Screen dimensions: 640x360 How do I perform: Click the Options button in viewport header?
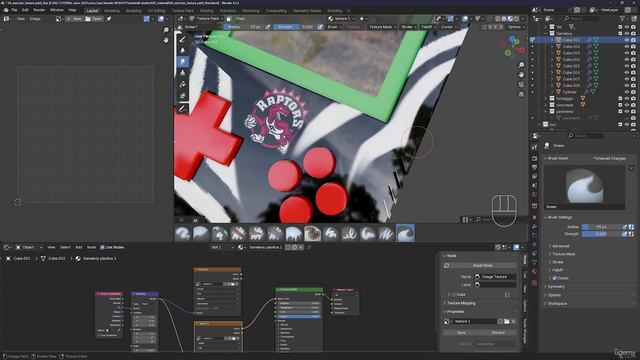pyautogui.click(x=516, y=27)
